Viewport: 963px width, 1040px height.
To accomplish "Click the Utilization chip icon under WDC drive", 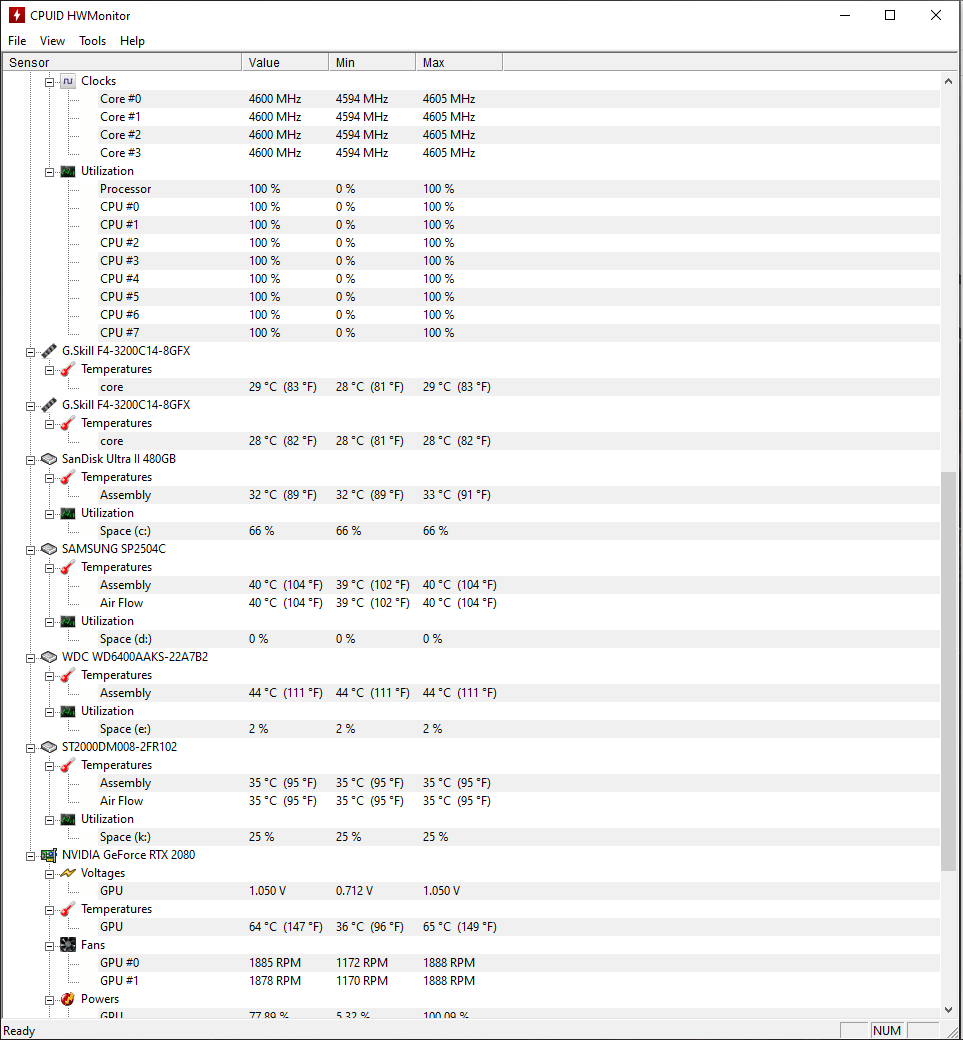I will tap(68, 711).
